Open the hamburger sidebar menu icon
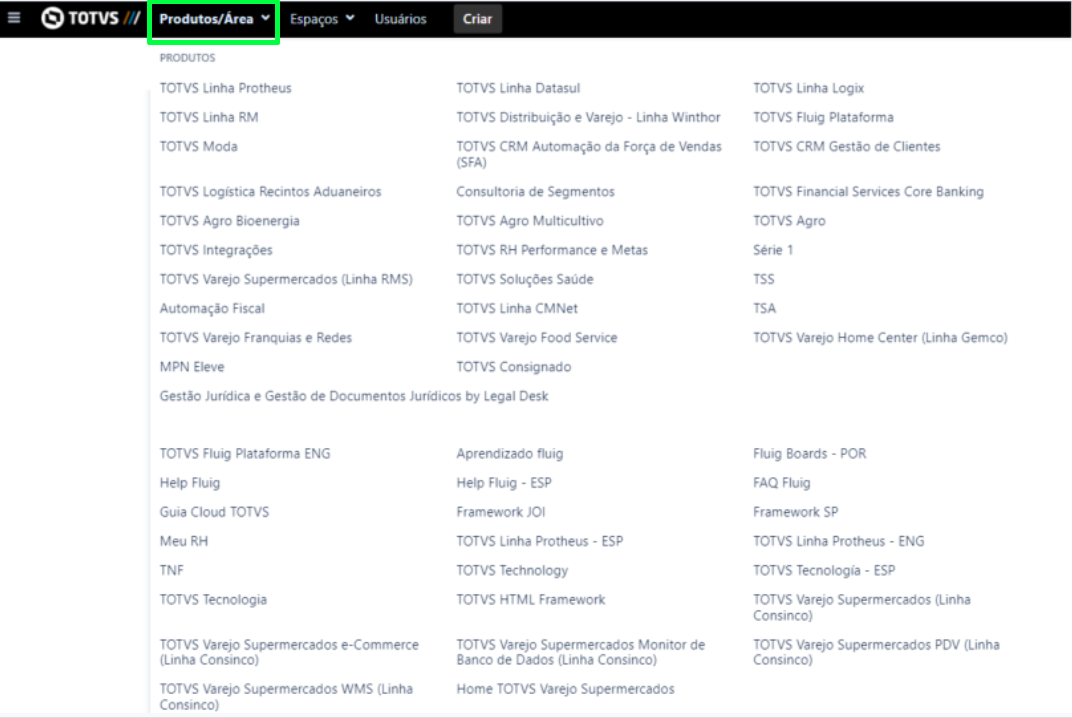The height and width of the screenshot is (718, 1072). pos(14,18)
